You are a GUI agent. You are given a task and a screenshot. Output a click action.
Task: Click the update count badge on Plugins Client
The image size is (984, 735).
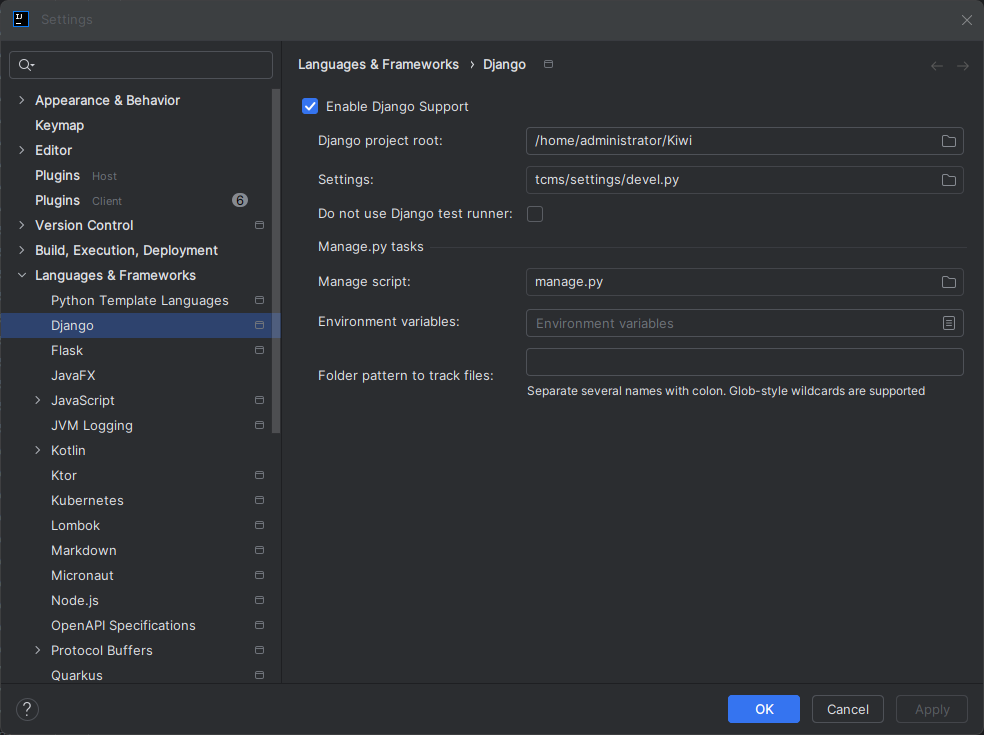click(x=240, y=200)
